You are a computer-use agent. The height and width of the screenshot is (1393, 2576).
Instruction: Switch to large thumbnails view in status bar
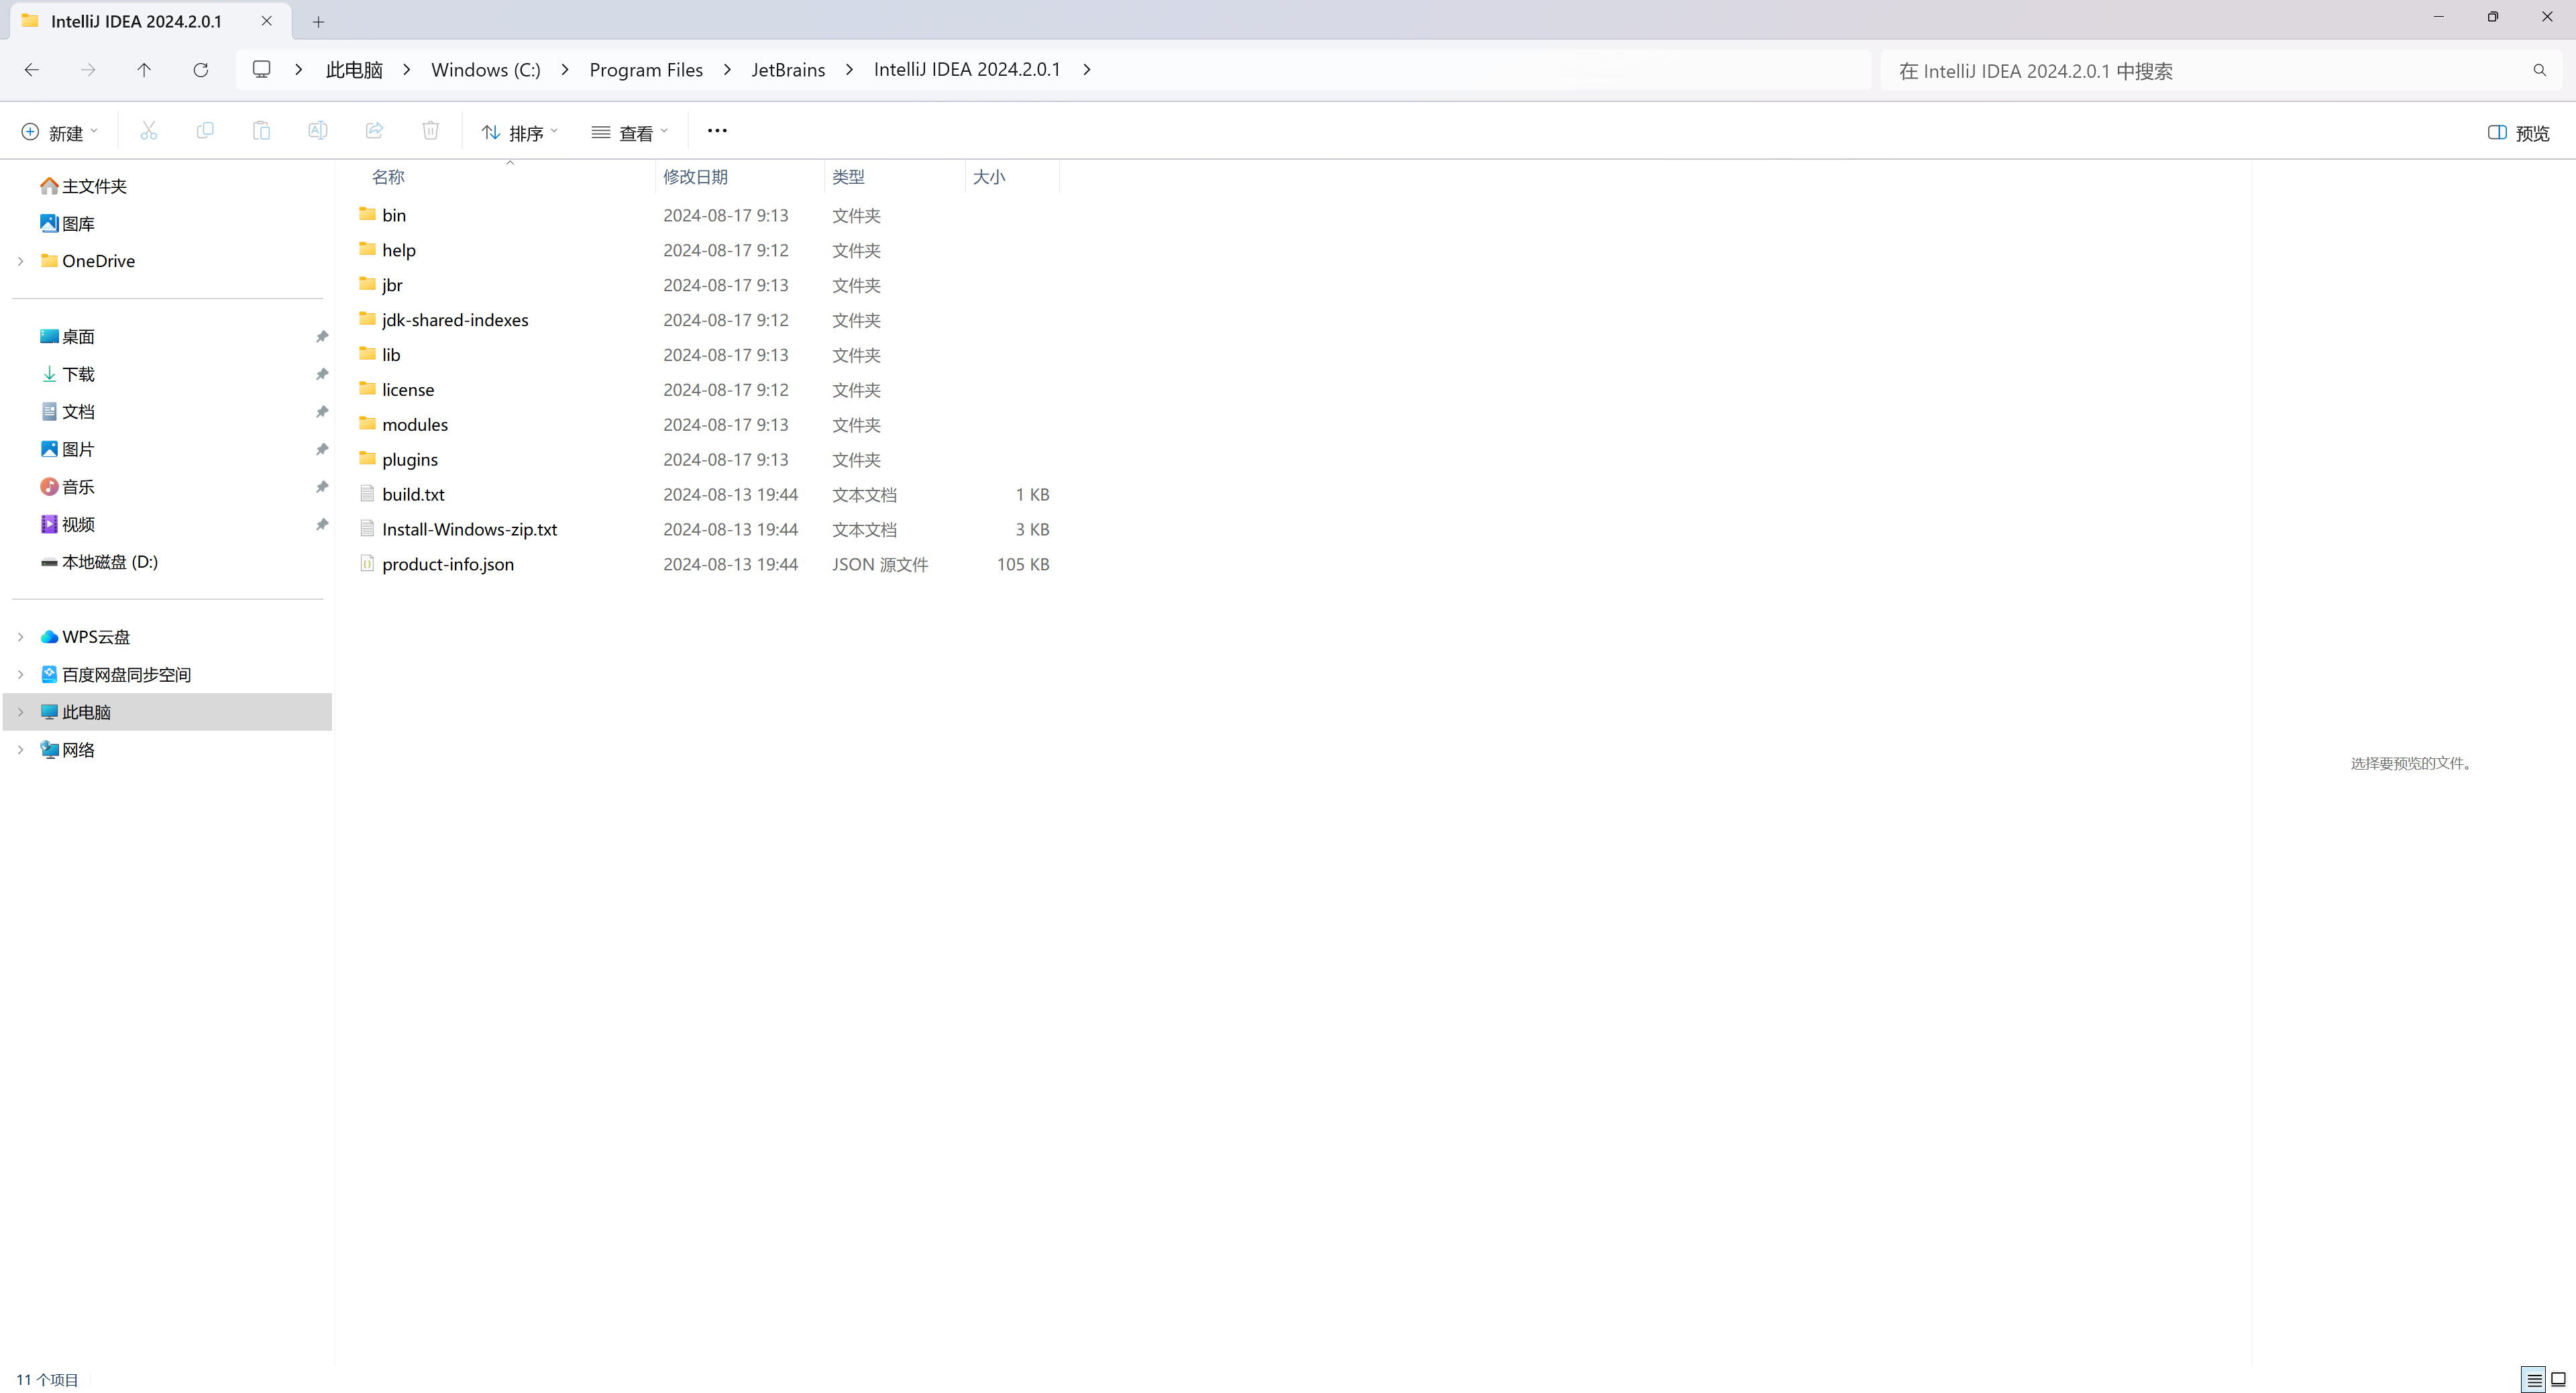2558,1380
